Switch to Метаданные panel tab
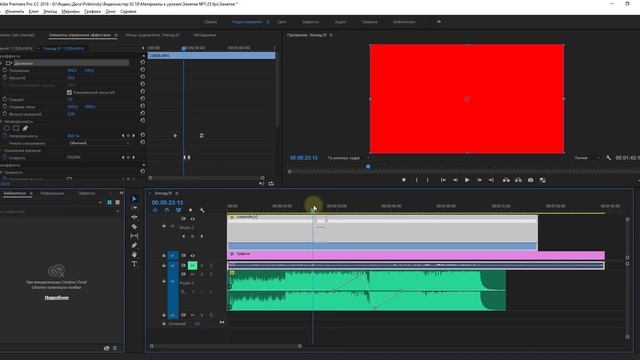 (204, 35)
